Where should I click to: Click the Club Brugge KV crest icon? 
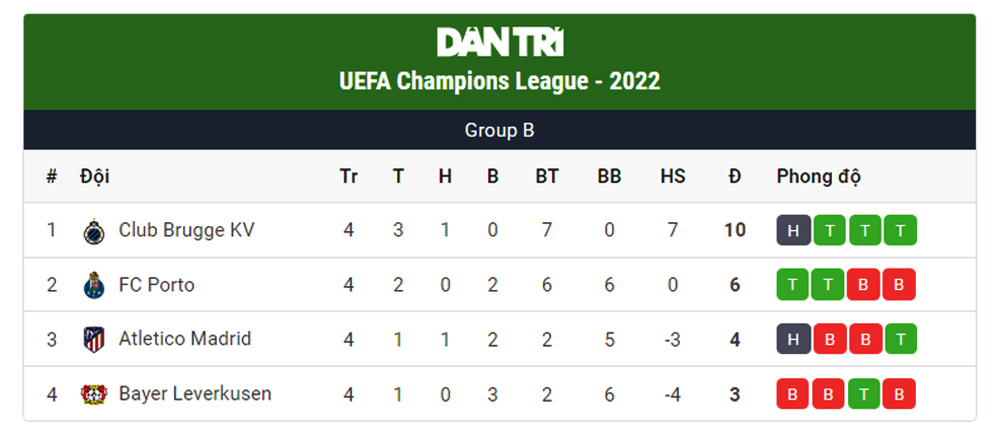[x=94, y=231]
